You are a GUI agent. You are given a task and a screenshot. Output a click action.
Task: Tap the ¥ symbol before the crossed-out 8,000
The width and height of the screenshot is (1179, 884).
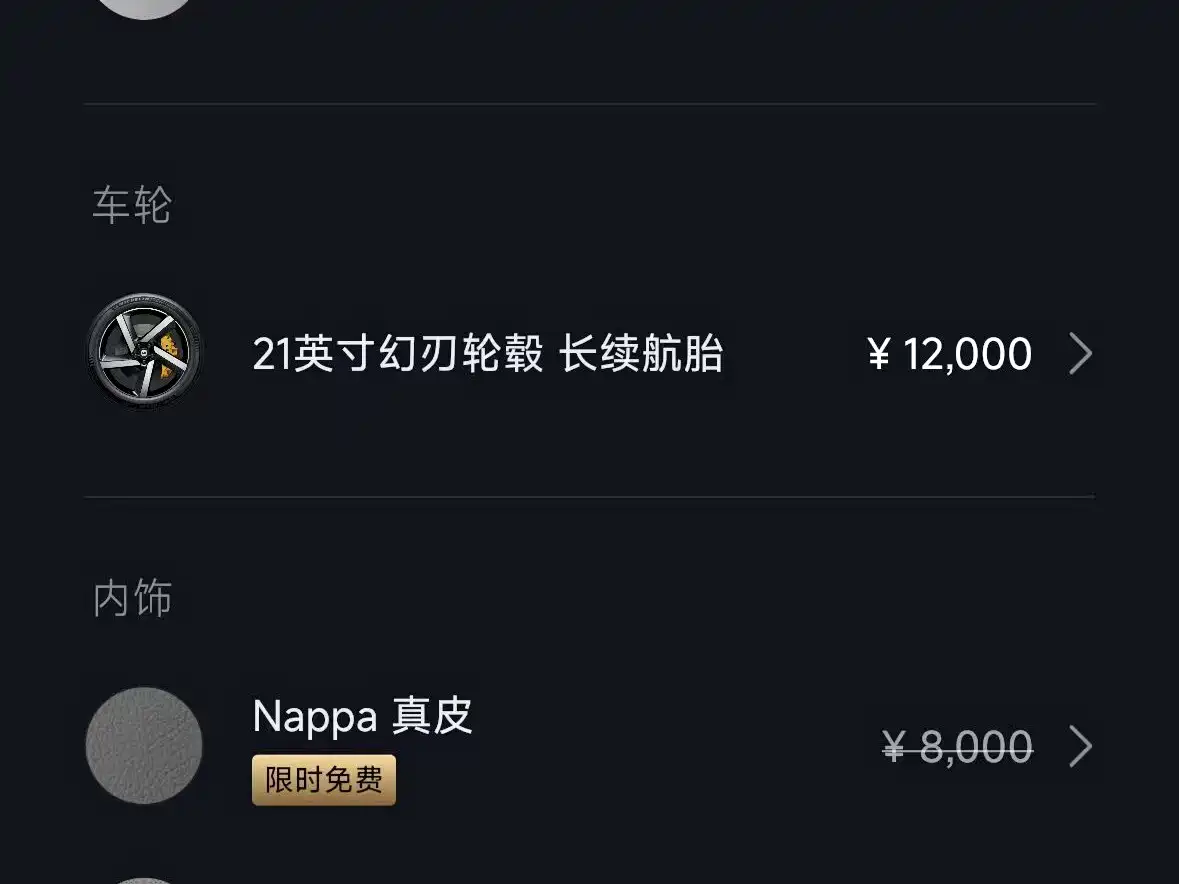pyautogui.click(x=894, y=747)
